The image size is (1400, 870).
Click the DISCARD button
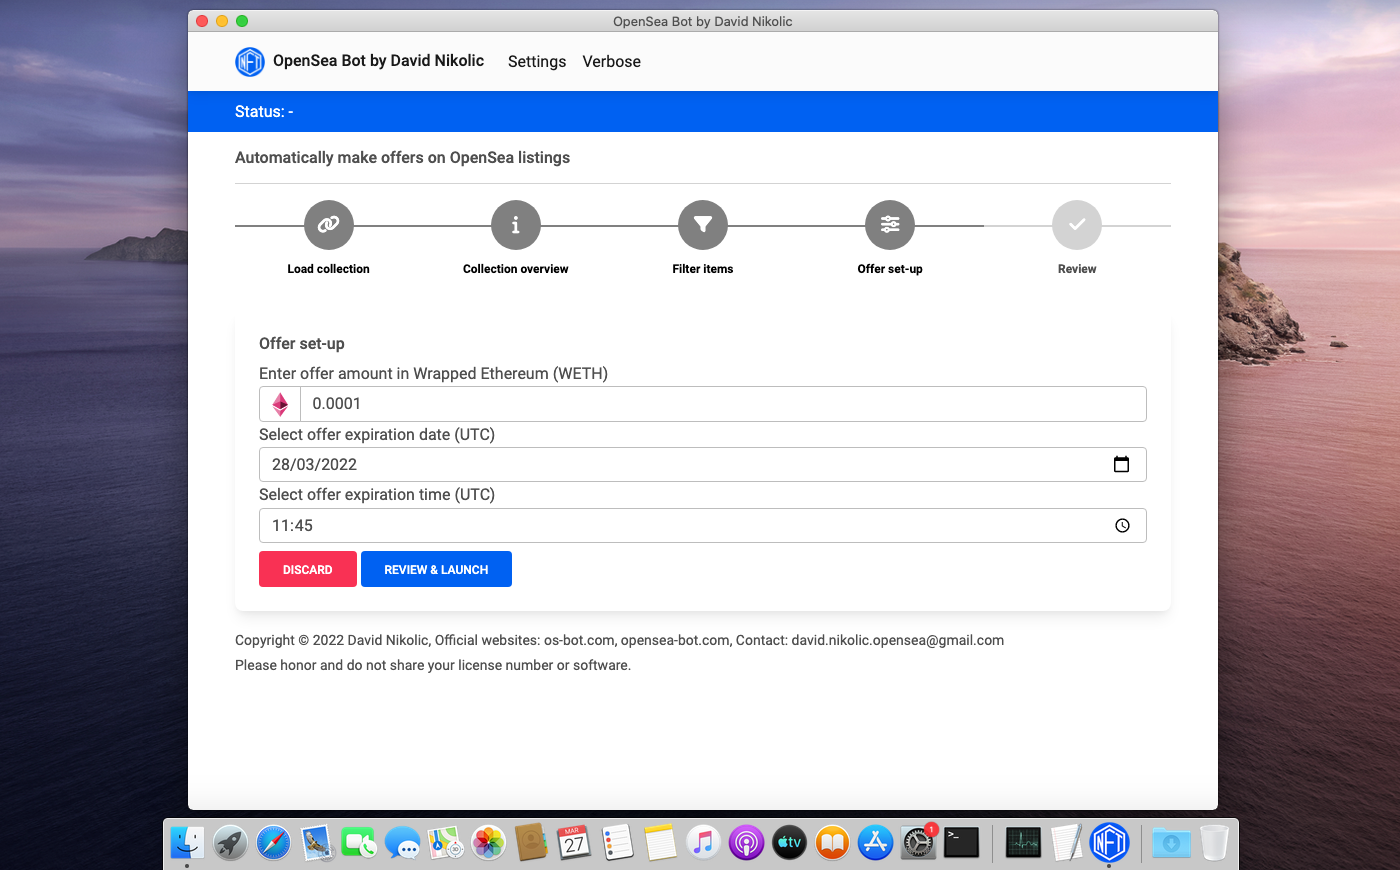[308, 569]
